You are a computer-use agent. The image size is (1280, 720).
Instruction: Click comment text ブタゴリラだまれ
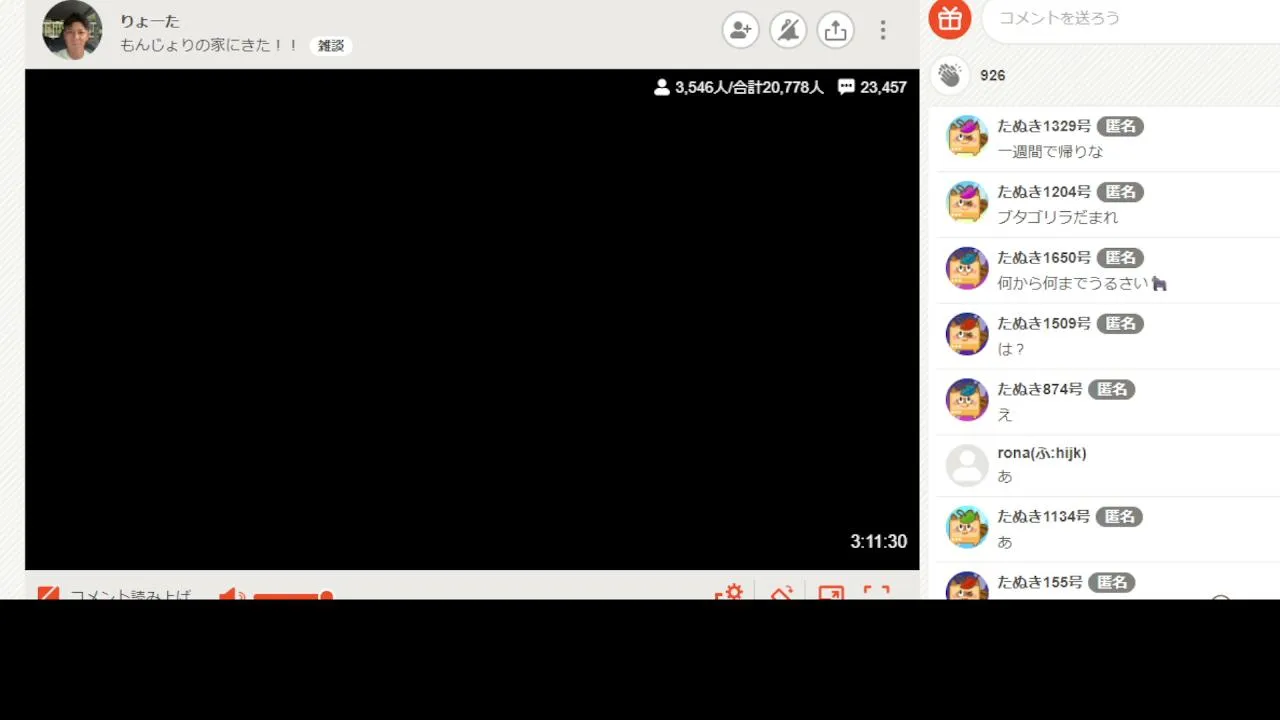1058,217
